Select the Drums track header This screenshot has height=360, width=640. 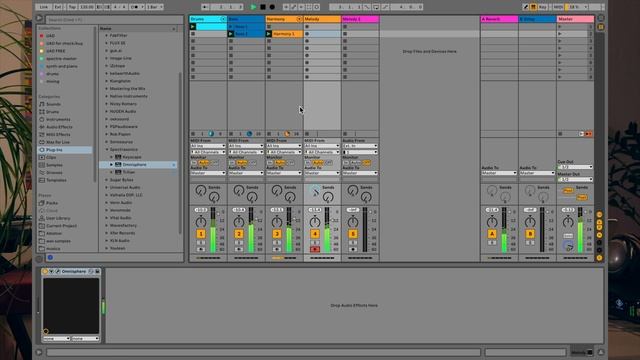point(208,19)
